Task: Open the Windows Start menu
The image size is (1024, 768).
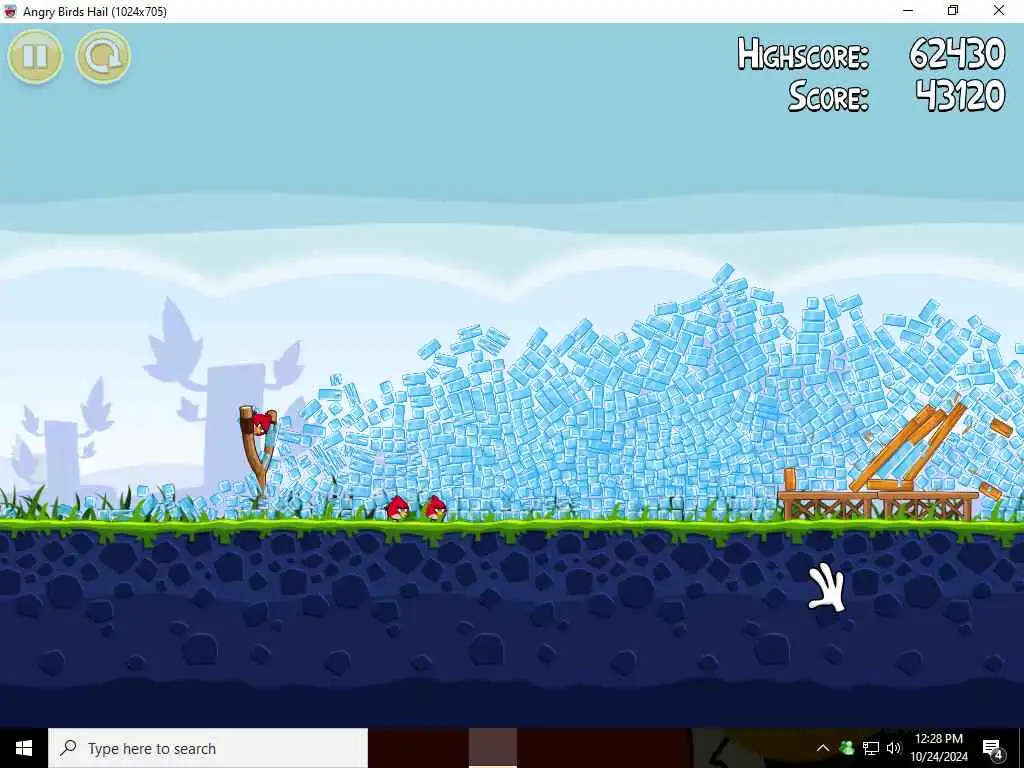Action: tap(24, 748)
